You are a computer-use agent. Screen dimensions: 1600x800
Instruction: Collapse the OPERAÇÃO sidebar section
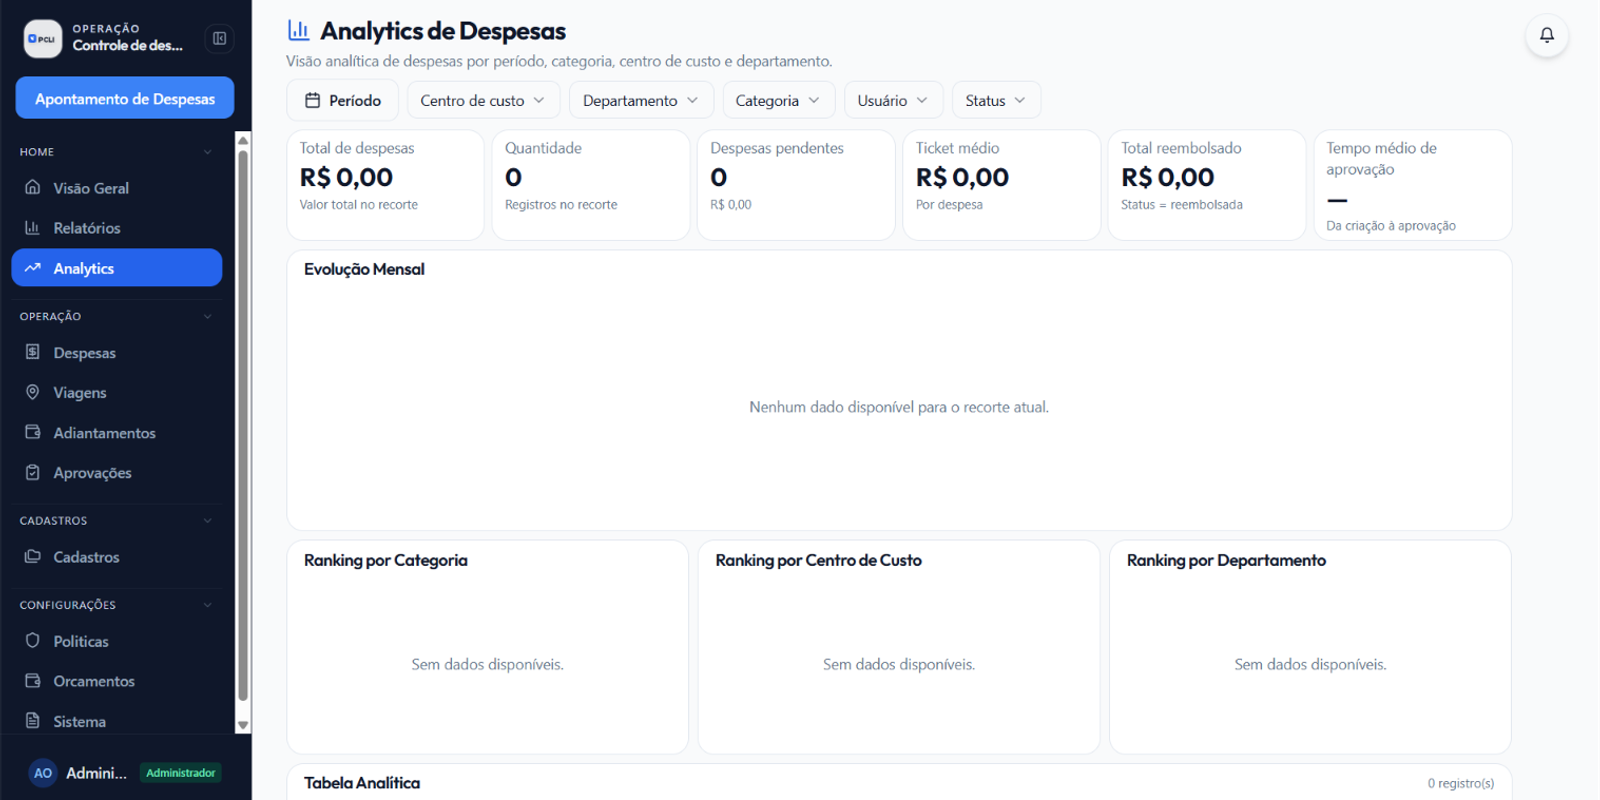208,316
